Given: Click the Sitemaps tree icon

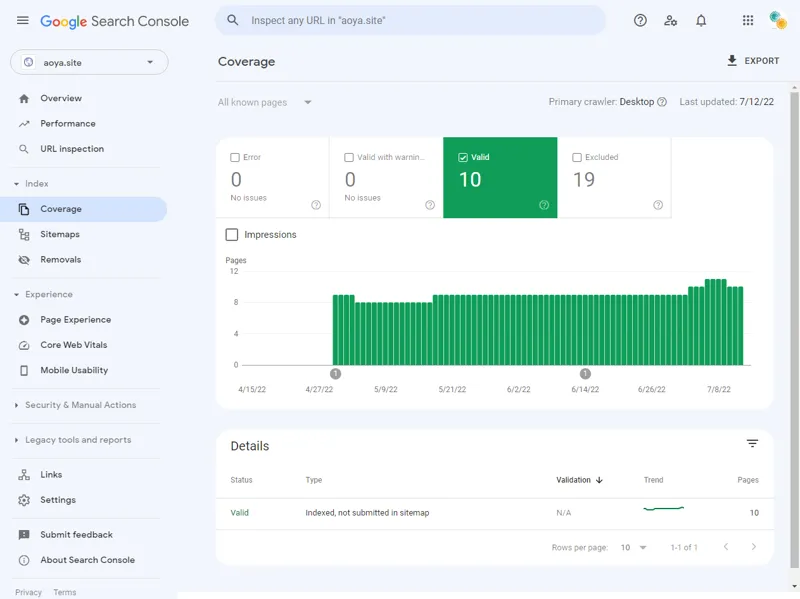Looking at the screenshot, I should (24, 235).
